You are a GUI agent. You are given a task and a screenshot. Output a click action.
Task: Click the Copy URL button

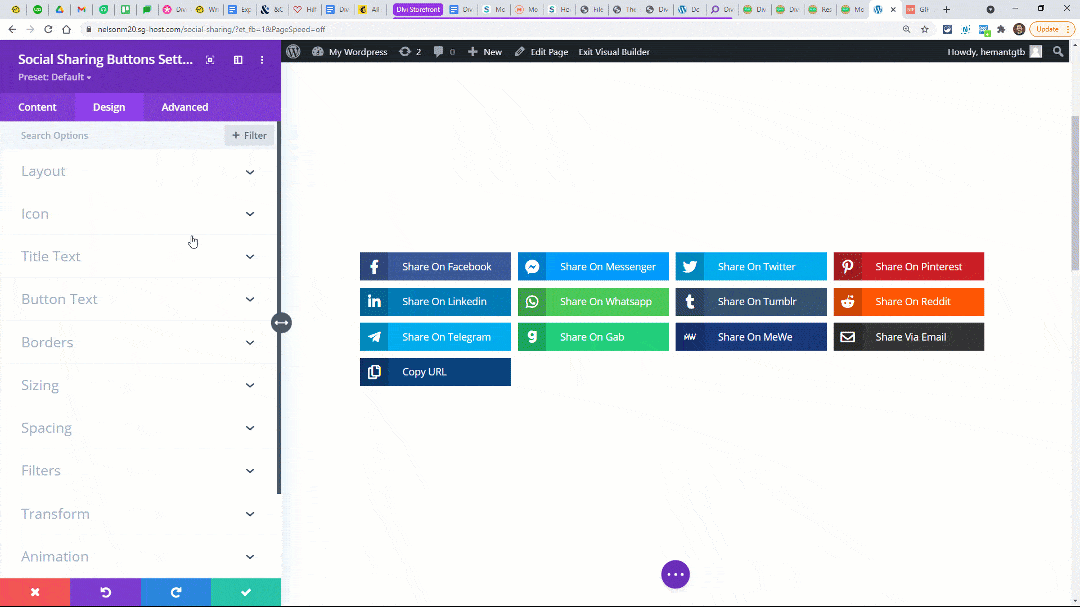[435, 372]
